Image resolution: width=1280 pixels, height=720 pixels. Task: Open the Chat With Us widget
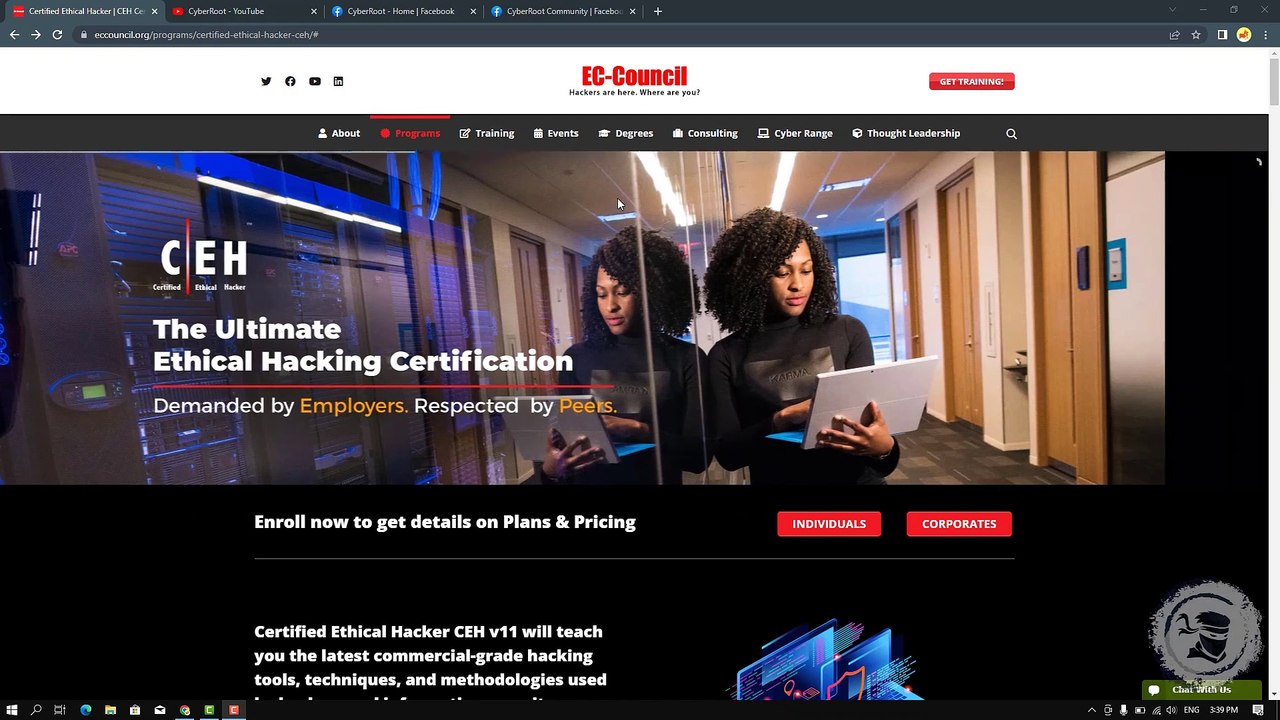coord(1202,690)
